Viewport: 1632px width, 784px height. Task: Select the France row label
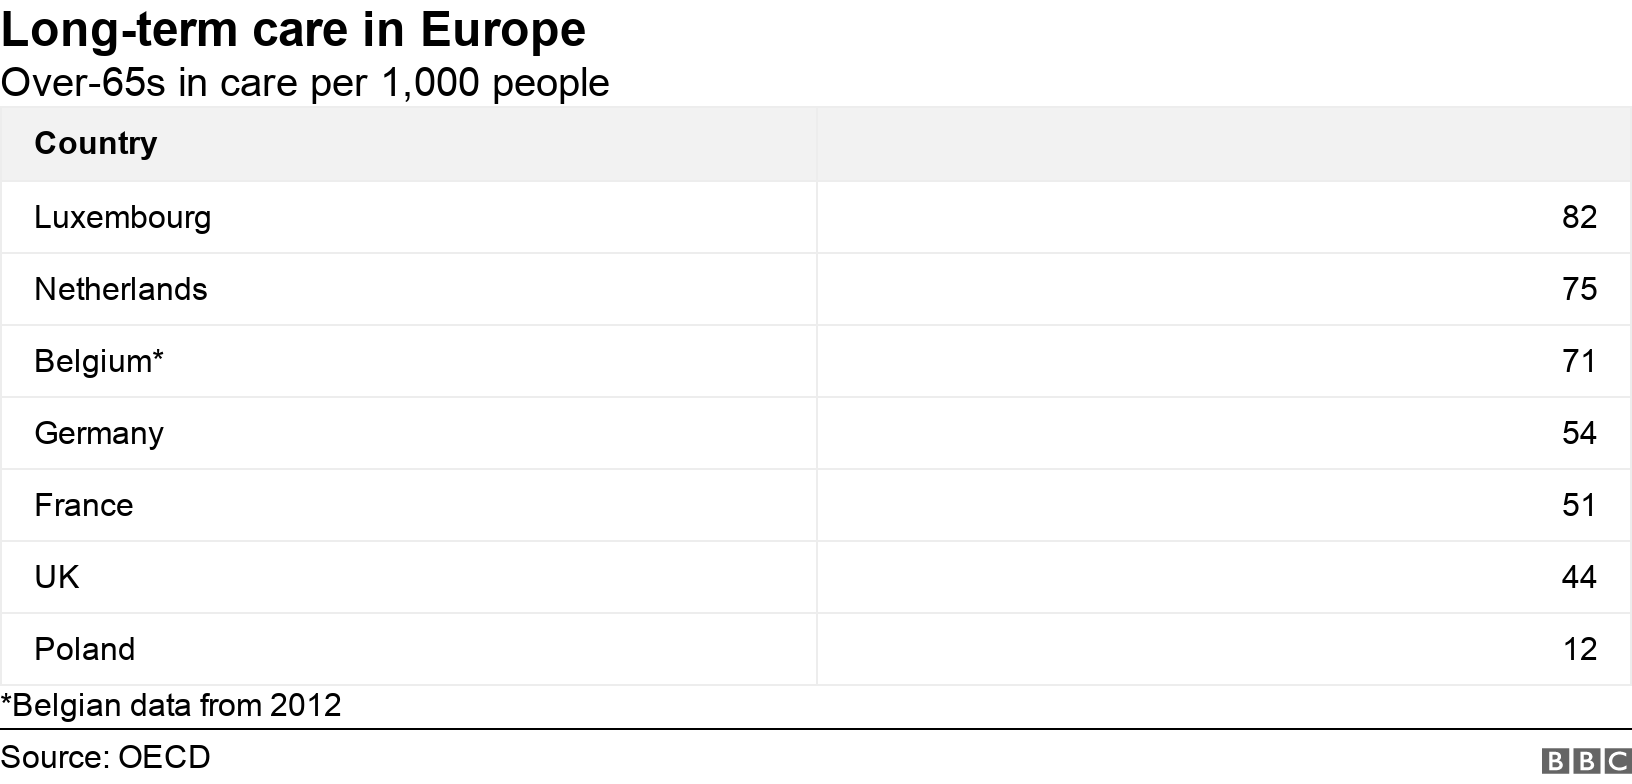tap(84, 505)
